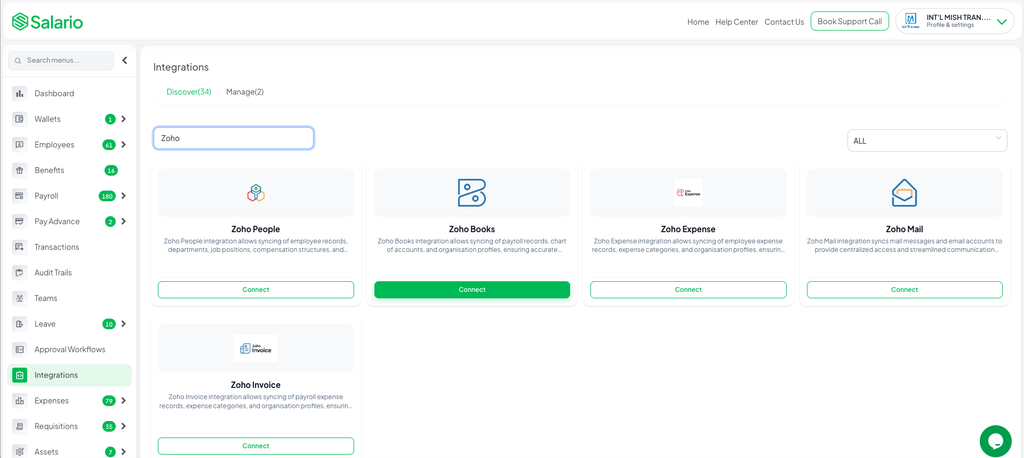
Task: Click the Salario logo
Action: tap(47, 22)
